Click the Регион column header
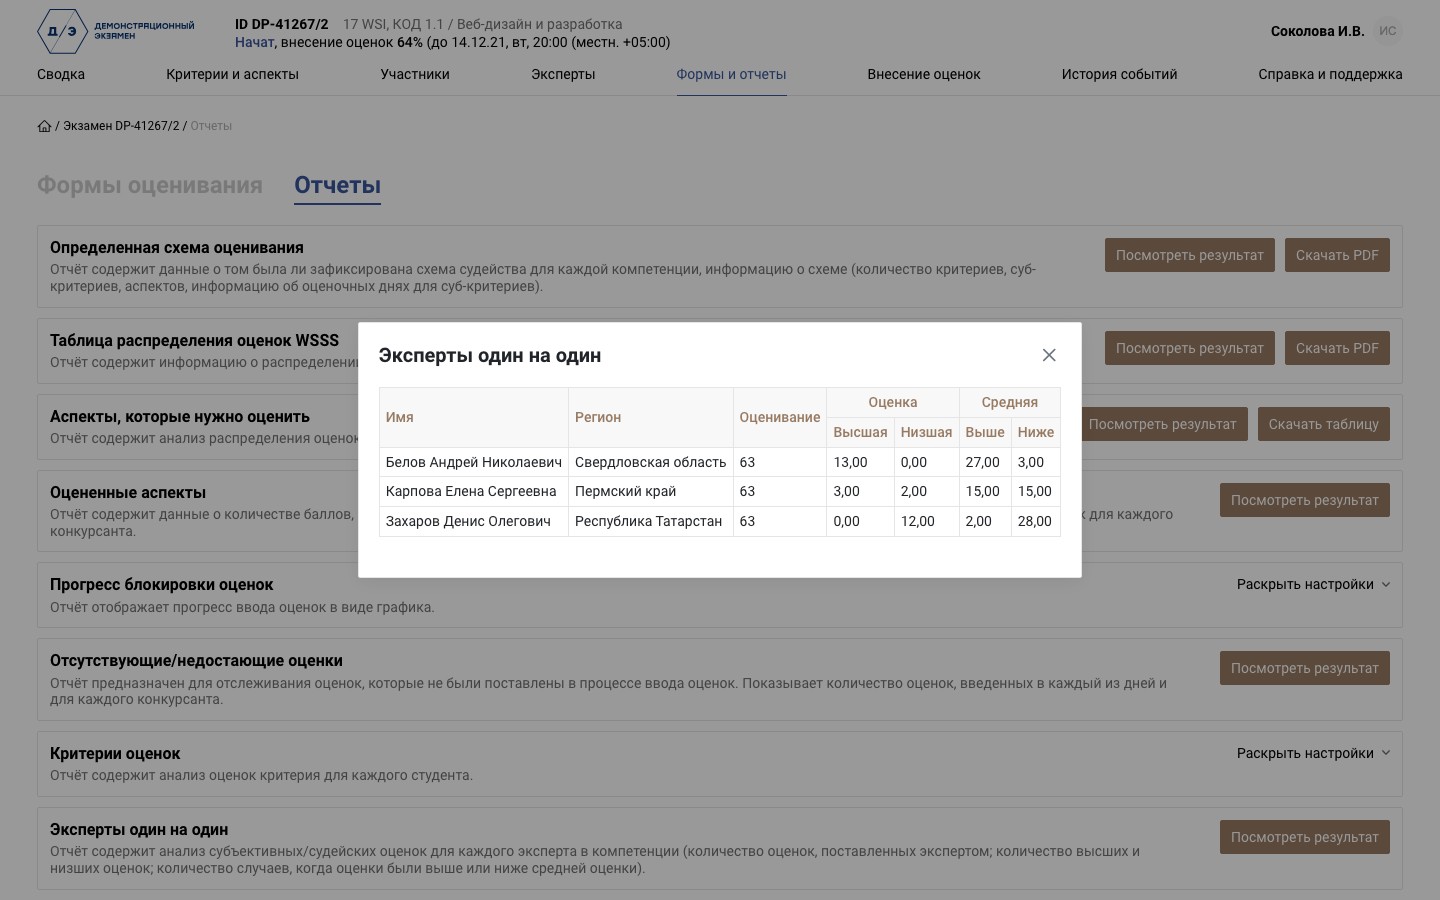The height and width of the screenshot is (900, 1440). (x=651, y=417)
